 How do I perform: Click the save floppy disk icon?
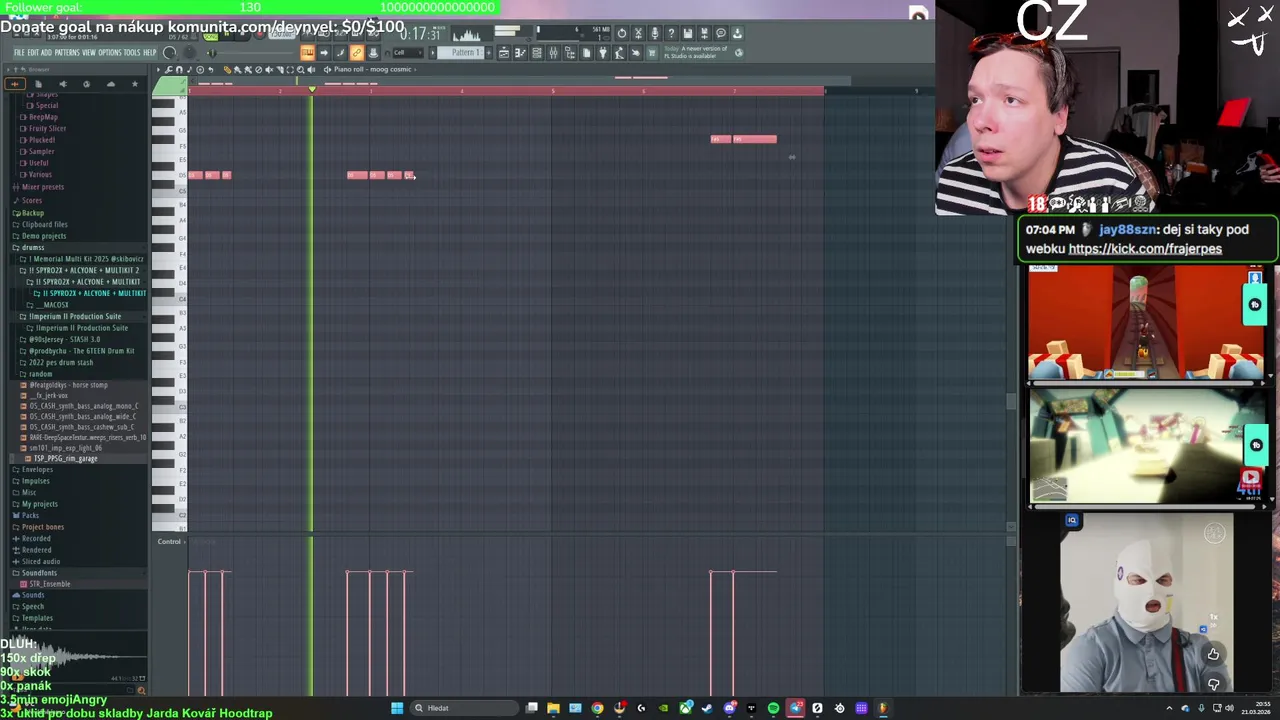tap(688, 33)
